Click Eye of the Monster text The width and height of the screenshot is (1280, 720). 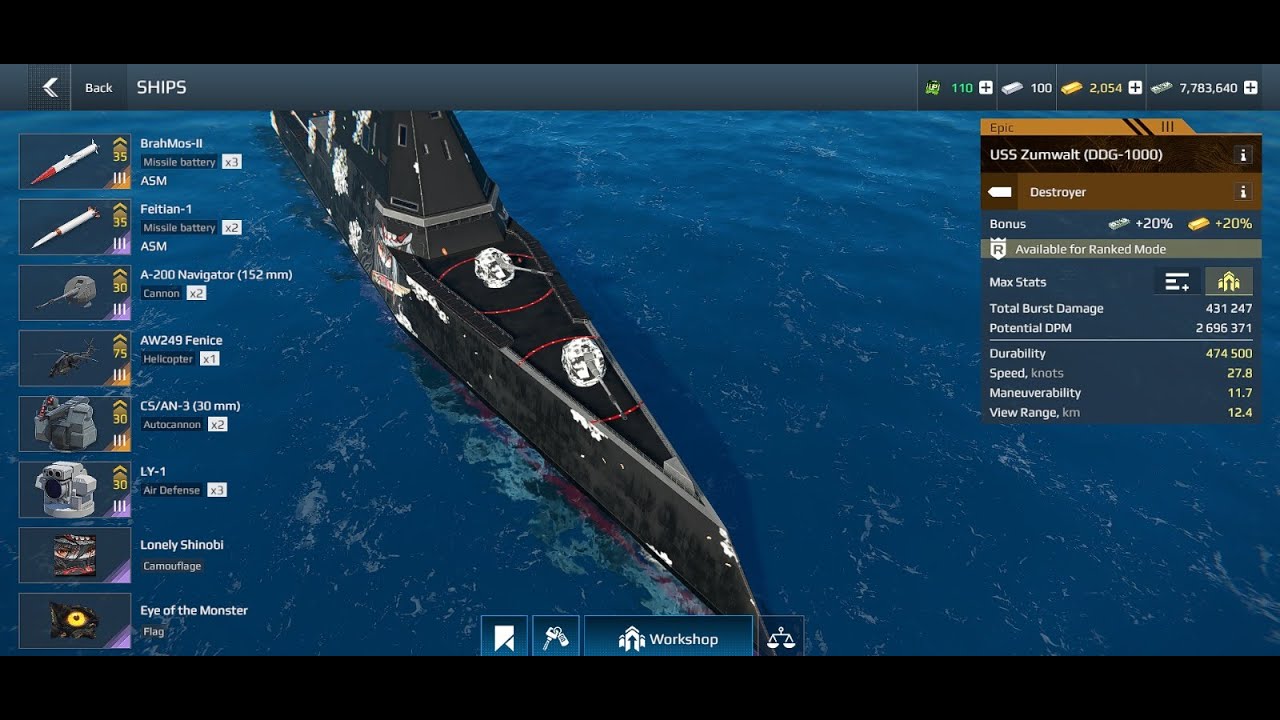(194, 611)
